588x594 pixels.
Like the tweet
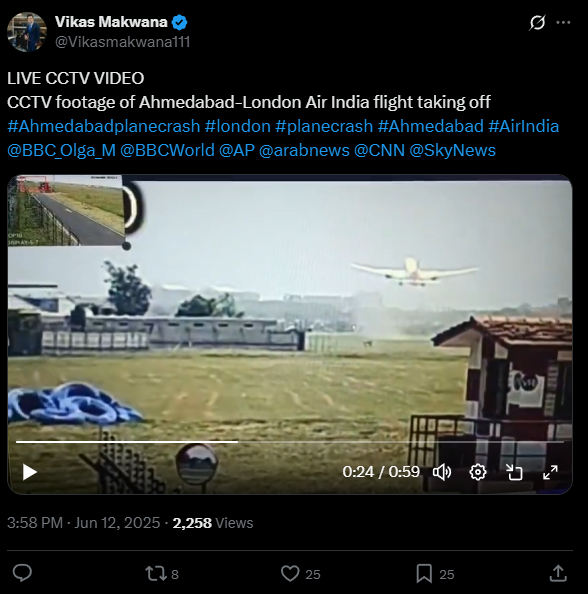pyautogui.click(x=301, y=574)
